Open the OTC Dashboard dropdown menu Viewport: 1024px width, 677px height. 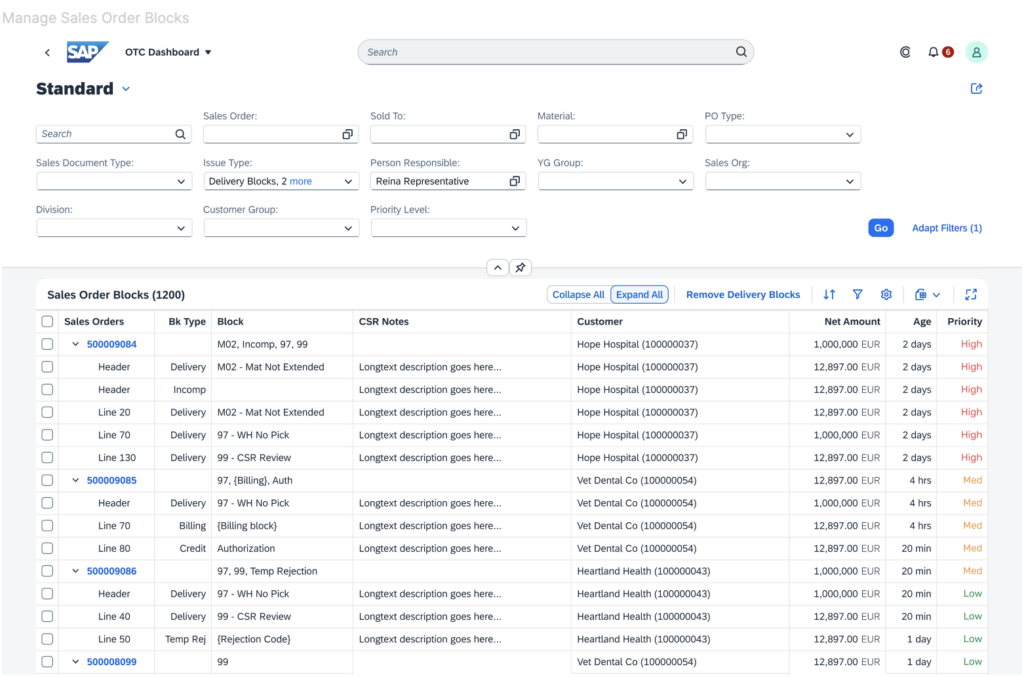(x=168, y=52)
